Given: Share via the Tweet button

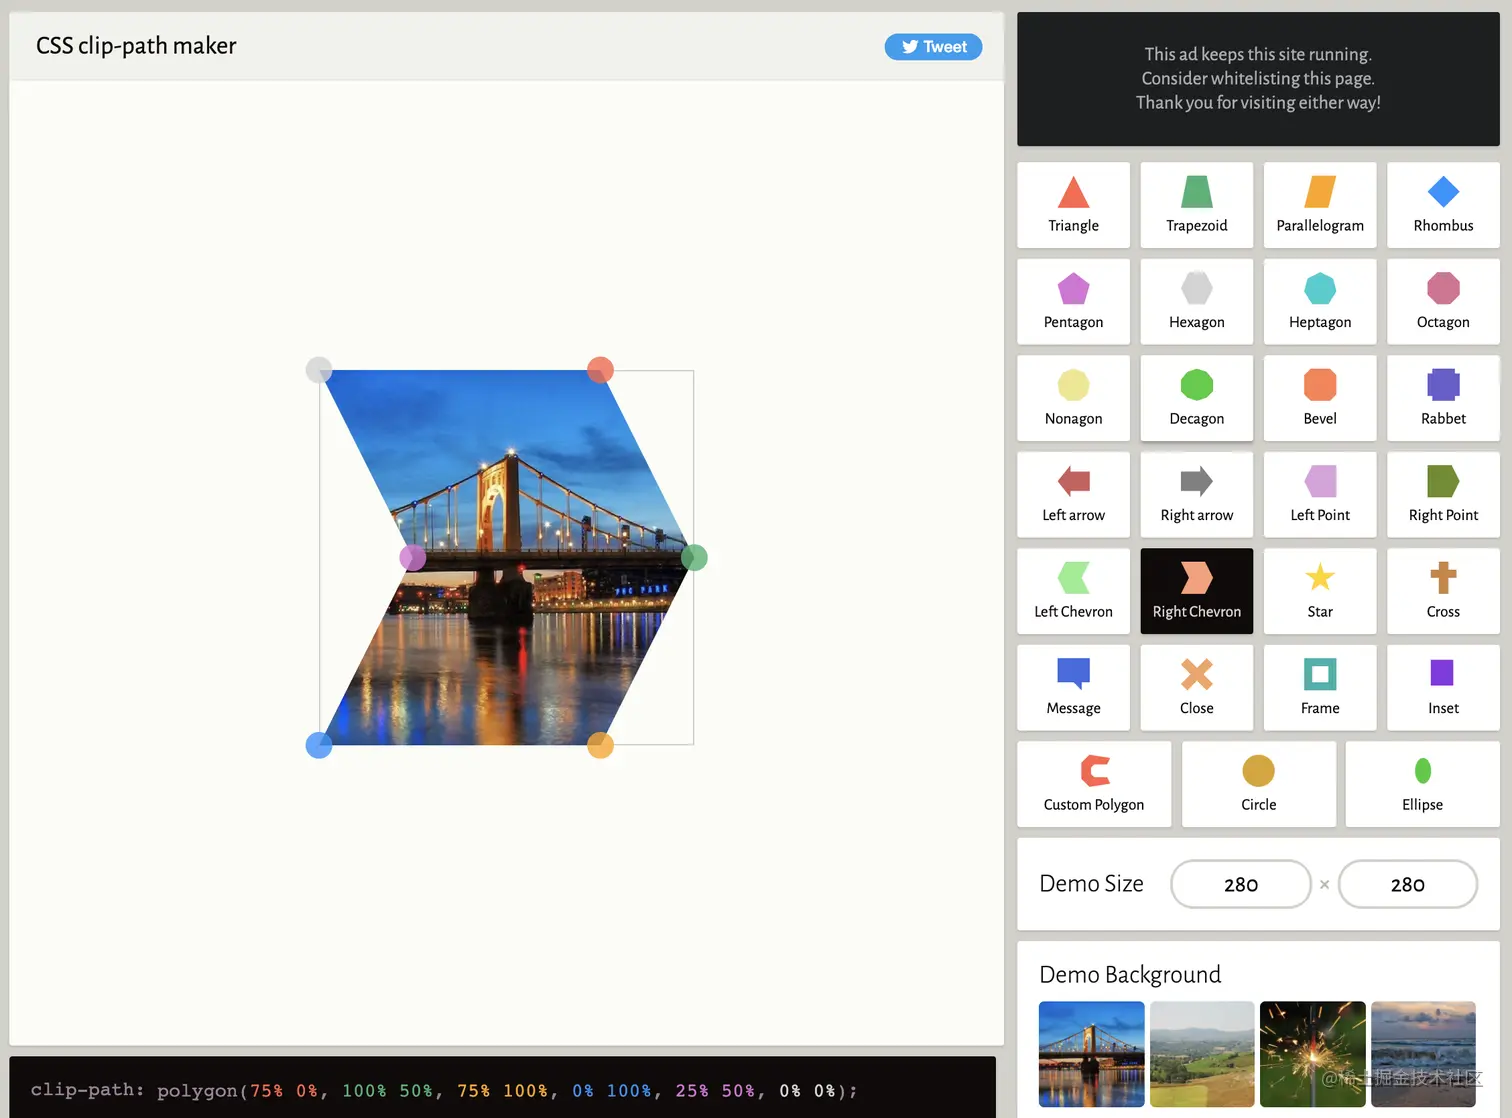Looking at the screenshot, I should pos(933,47).
